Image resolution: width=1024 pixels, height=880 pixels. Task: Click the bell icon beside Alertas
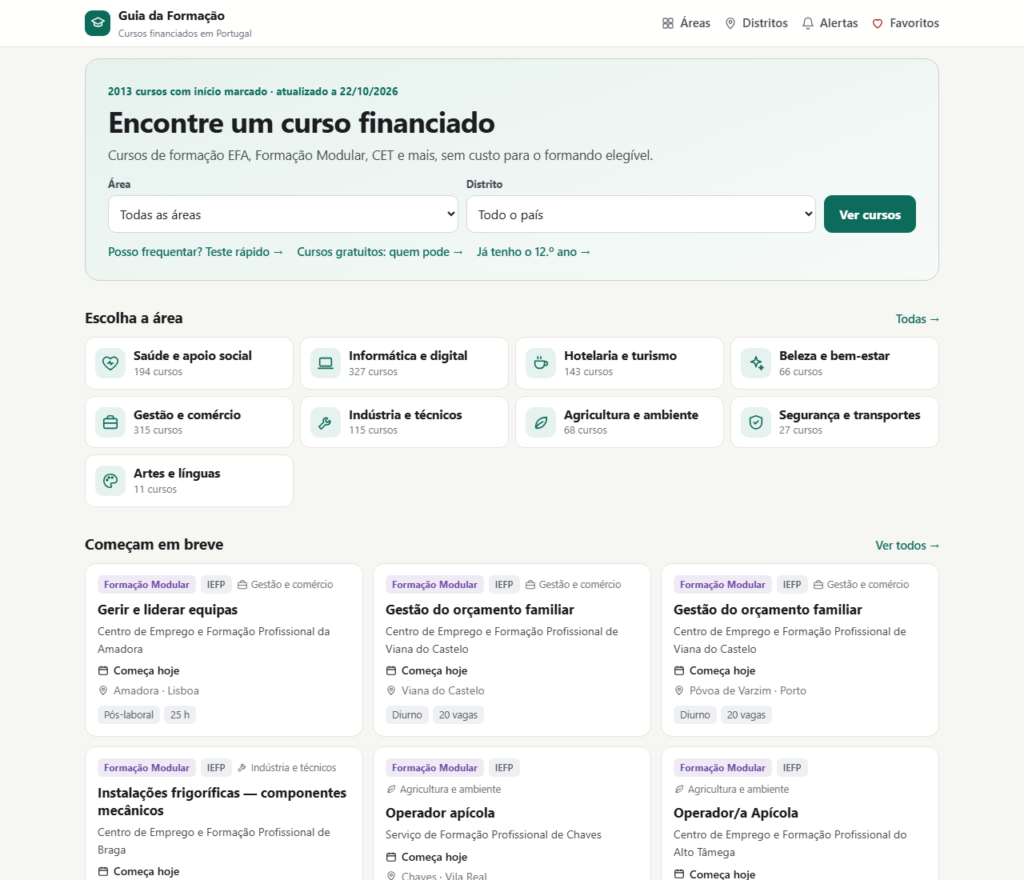tap(808, 24)
